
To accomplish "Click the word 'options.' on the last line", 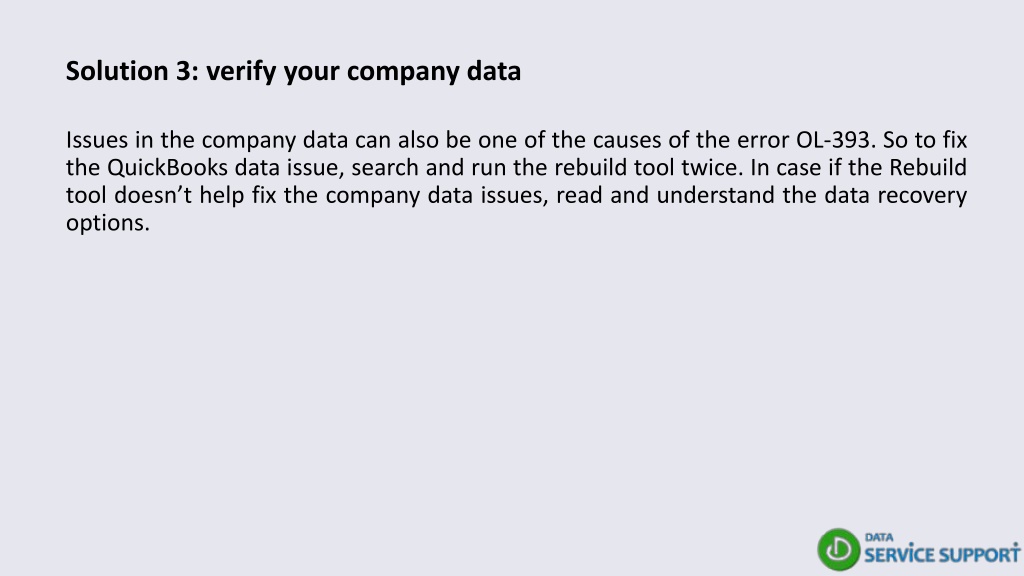I will point(108,223).
